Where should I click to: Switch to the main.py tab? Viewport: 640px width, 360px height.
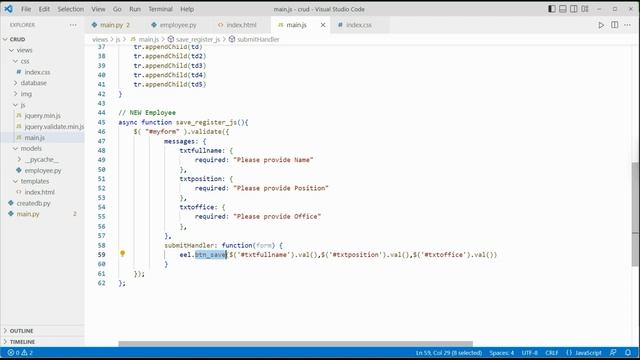pos(111,25)
